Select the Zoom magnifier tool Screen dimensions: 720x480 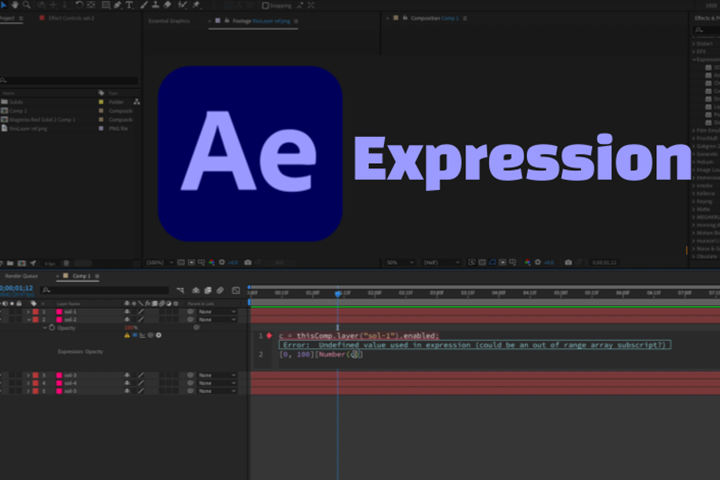tap(27, 5)
